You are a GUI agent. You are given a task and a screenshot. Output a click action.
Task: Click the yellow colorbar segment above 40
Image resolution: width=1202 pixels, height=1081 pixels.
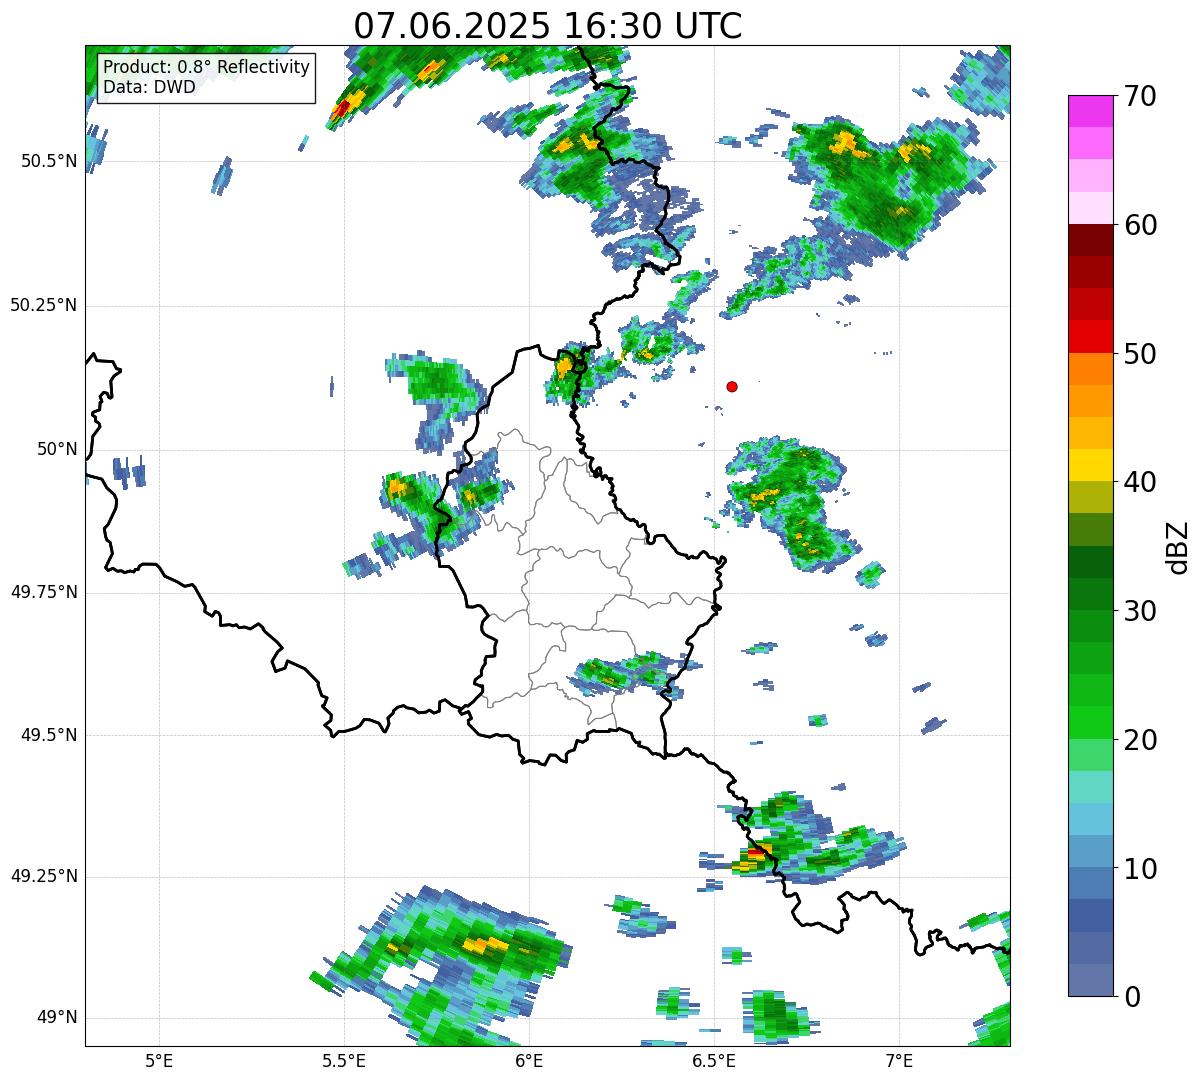[x=1090, y=465]
